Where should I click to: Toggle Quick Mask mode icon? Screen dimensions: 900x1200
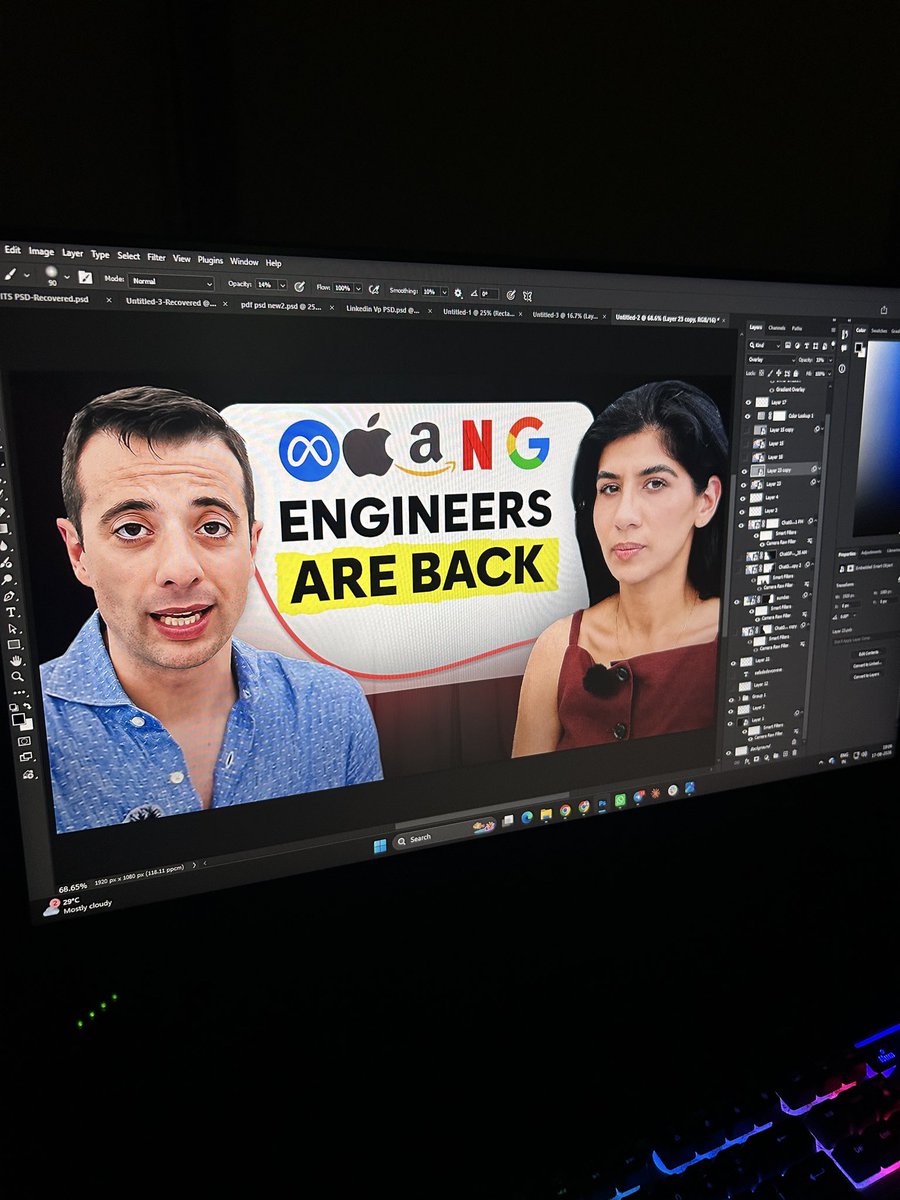[24, 741]
